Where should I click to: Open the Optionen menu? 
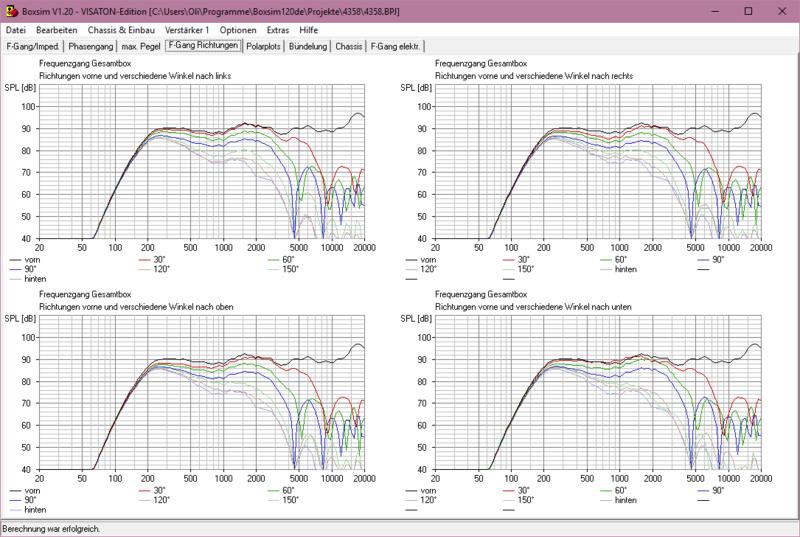click(x=238, y=30)
